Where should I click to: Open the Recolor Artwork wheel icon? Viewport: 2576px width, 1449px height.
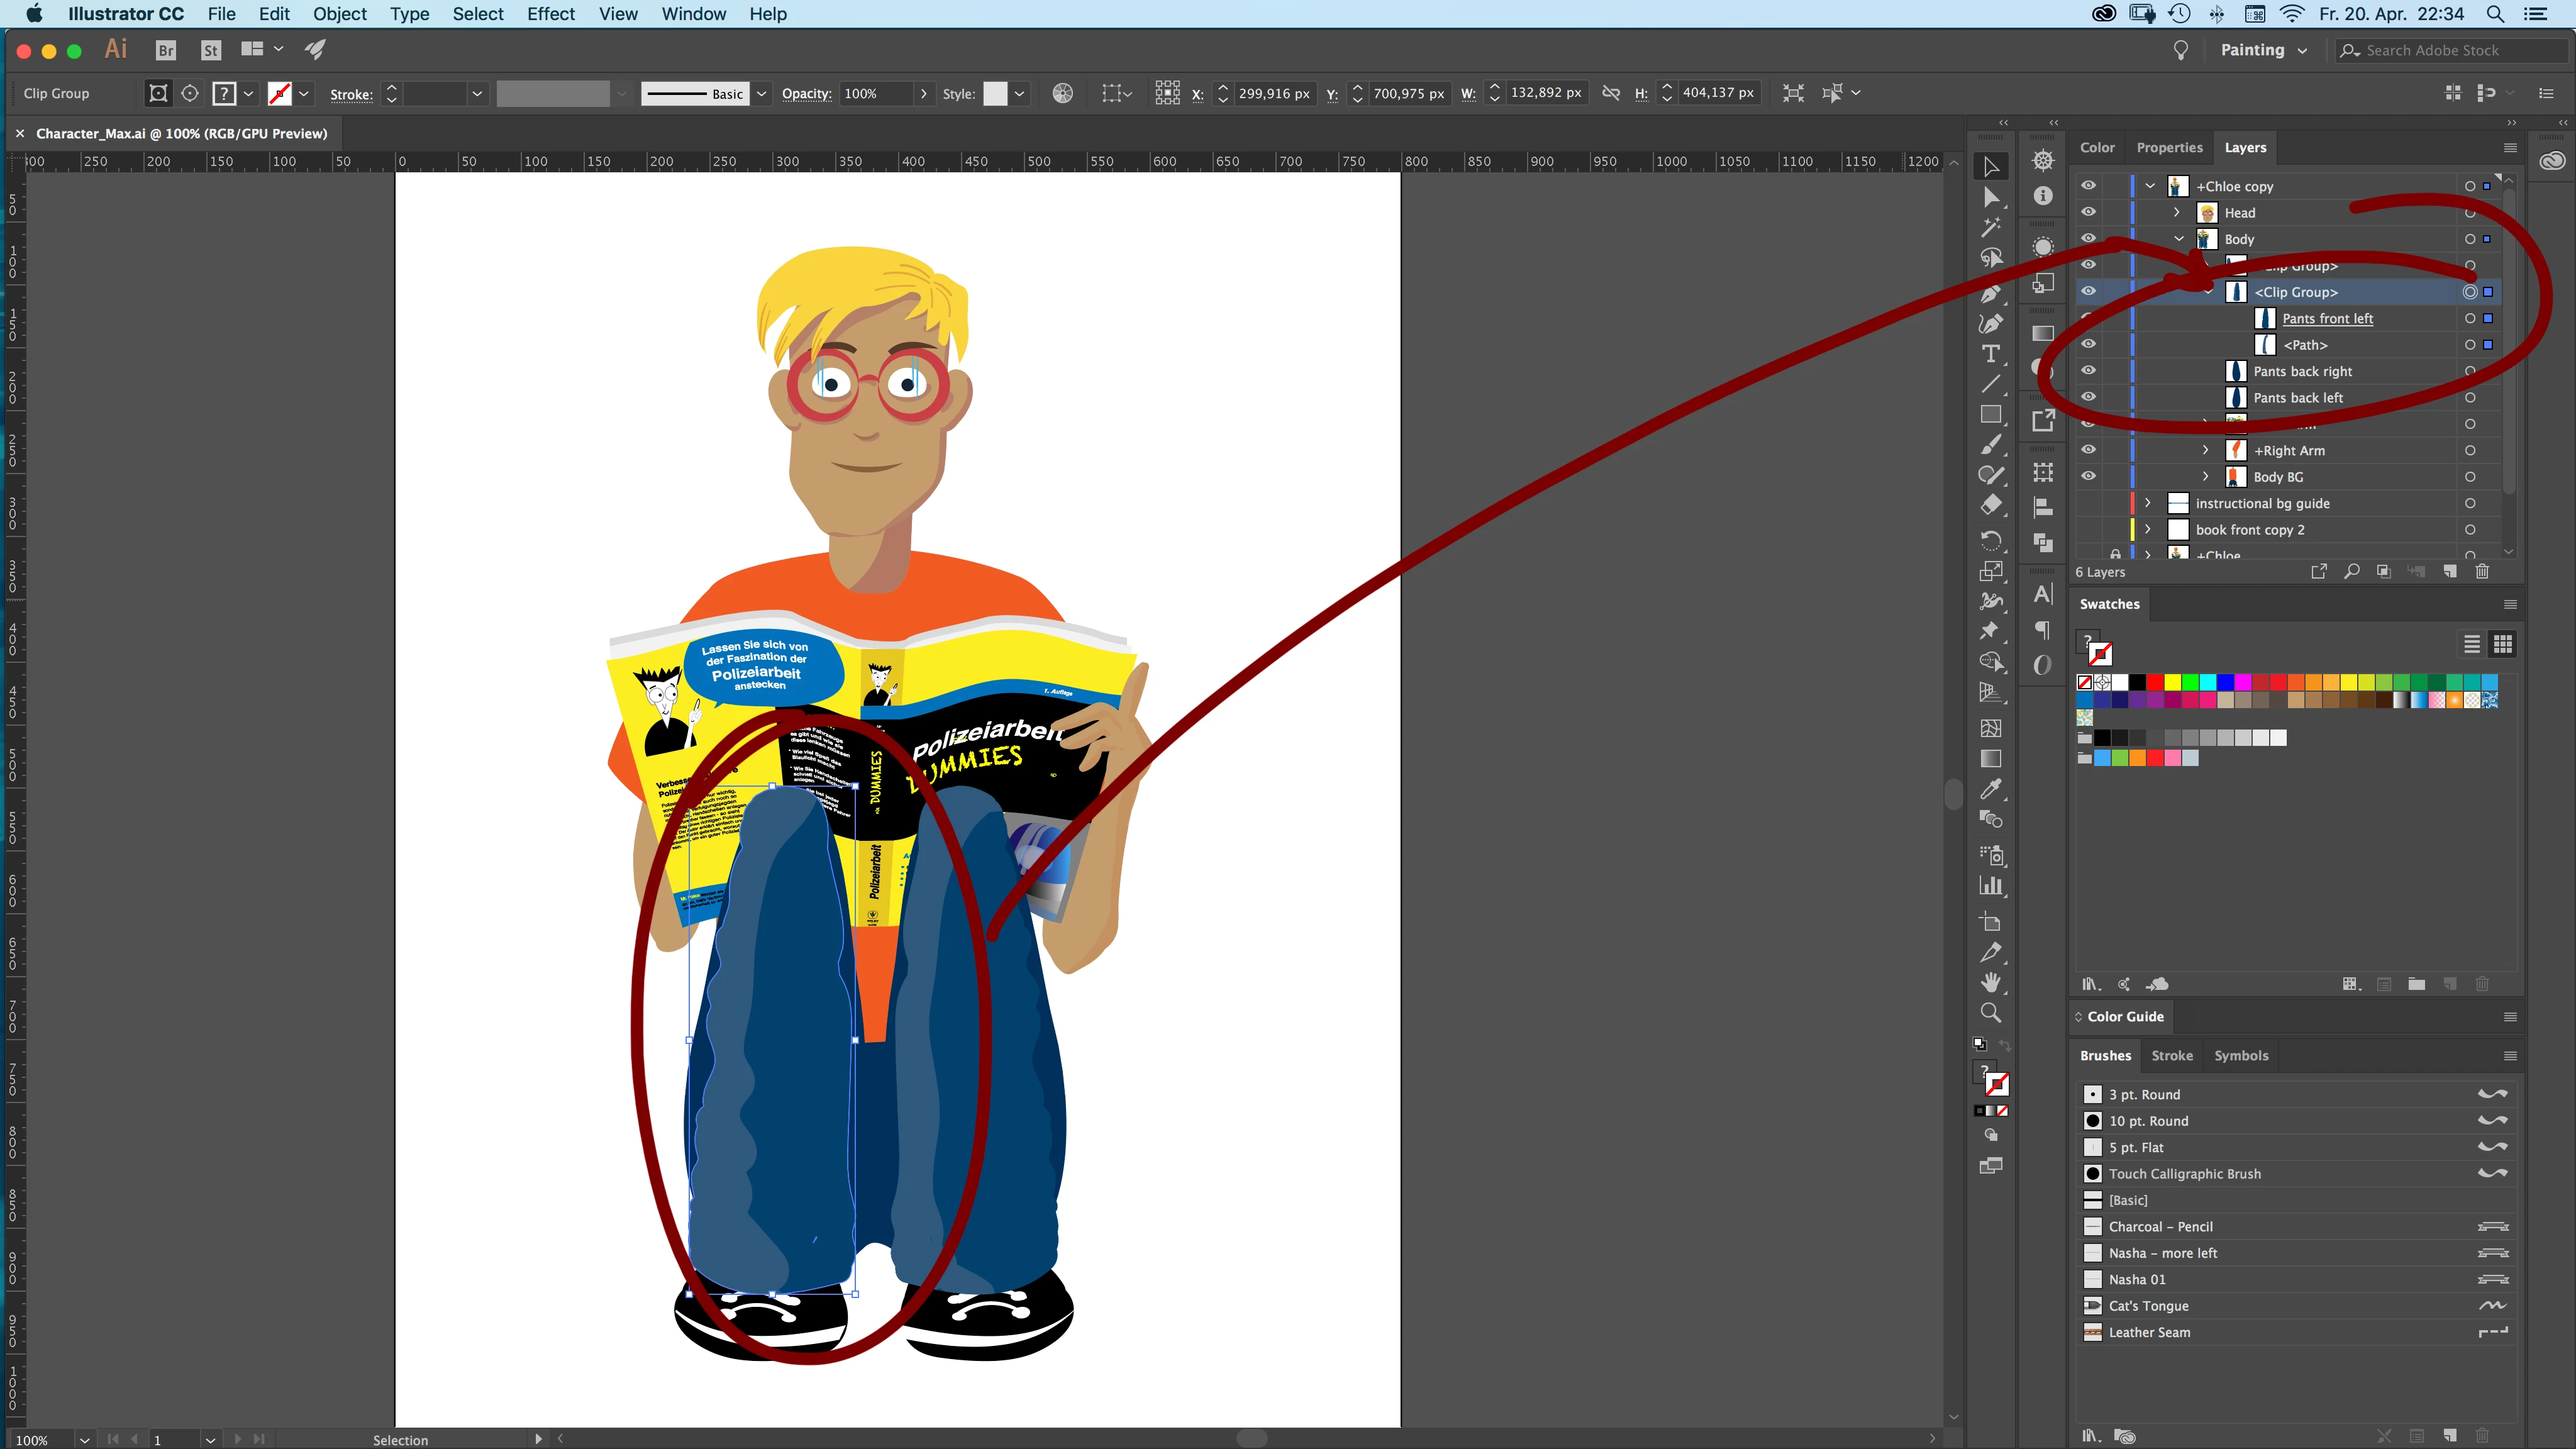(x=1063, y=93)
